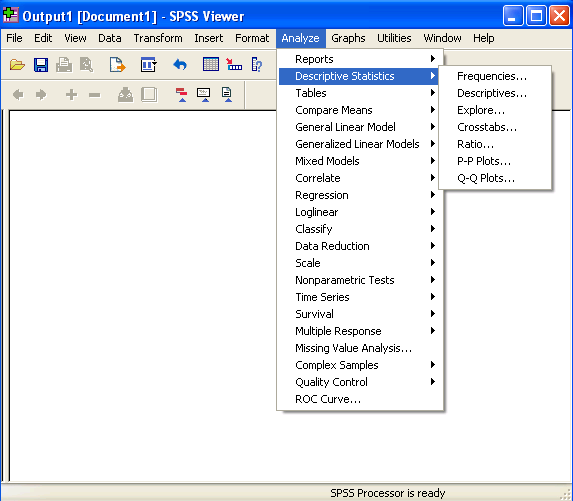Click the Promote left-arrow outline icon

18,95
